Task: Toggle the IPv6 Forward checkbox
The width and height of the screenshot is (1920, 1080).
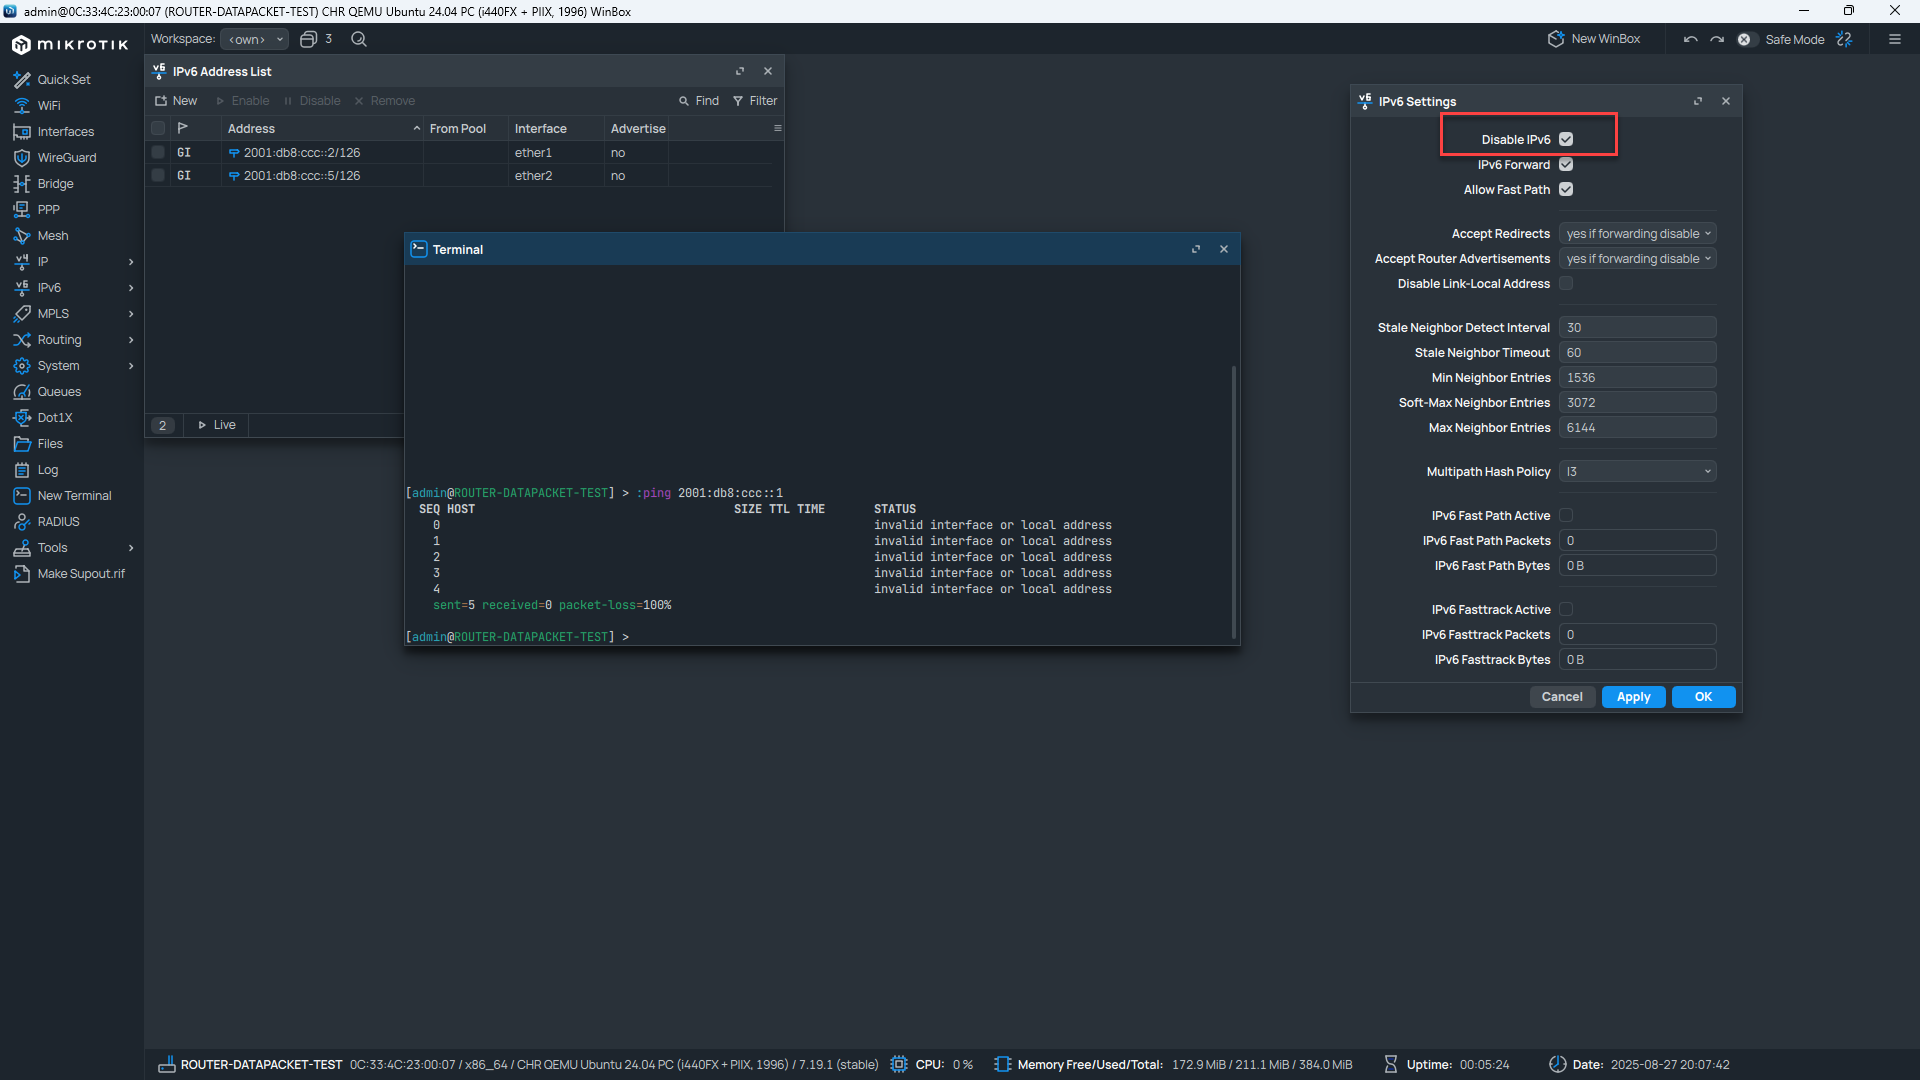Action: (1566, 165)
